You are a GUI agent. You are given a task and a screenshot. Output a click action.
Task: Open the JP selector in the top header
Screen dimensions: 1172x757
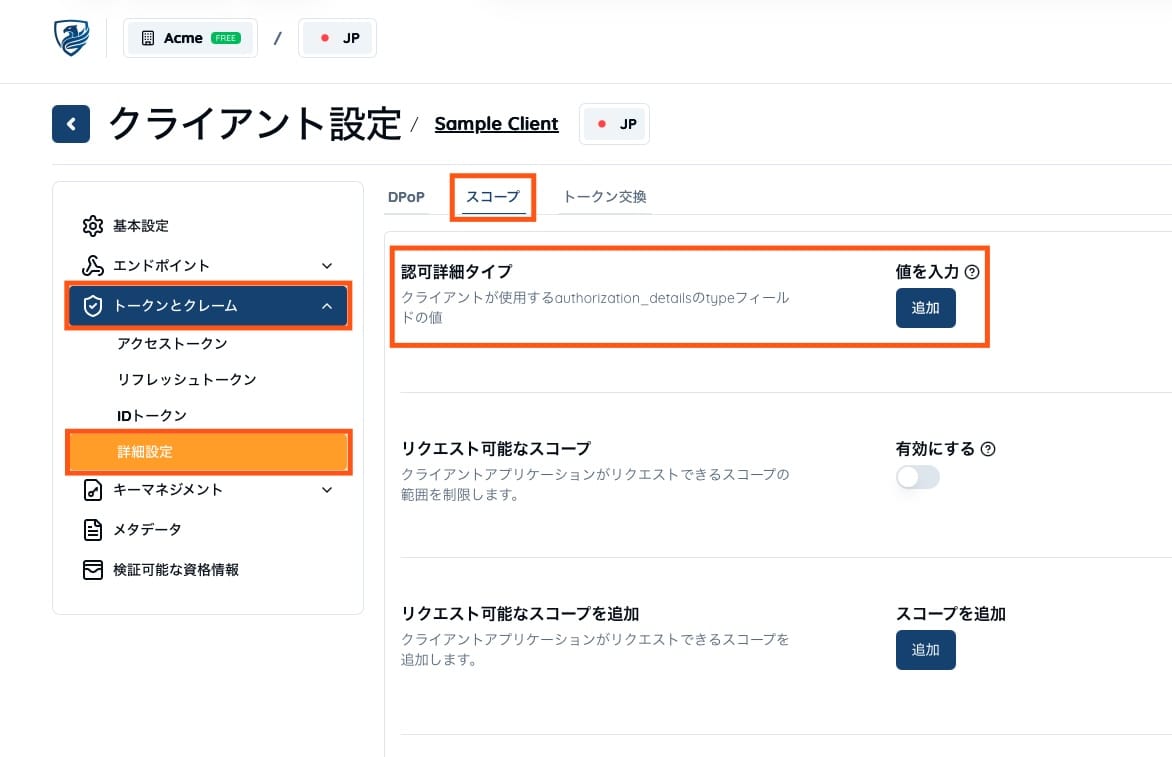[x=338, y=38]
